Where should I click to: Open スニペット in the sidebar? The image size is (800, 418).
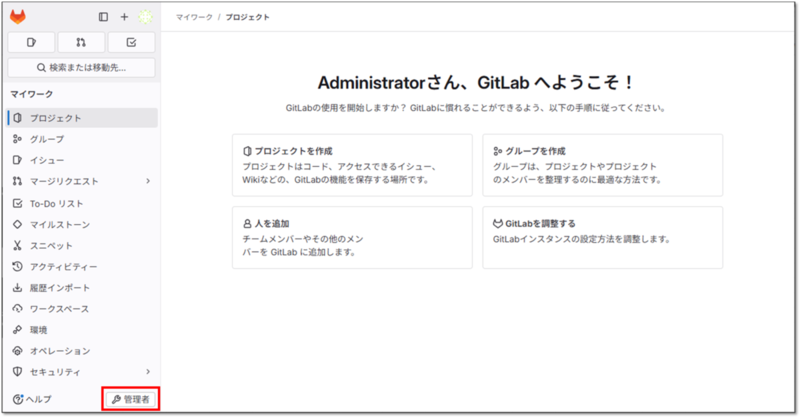point(83,245)
